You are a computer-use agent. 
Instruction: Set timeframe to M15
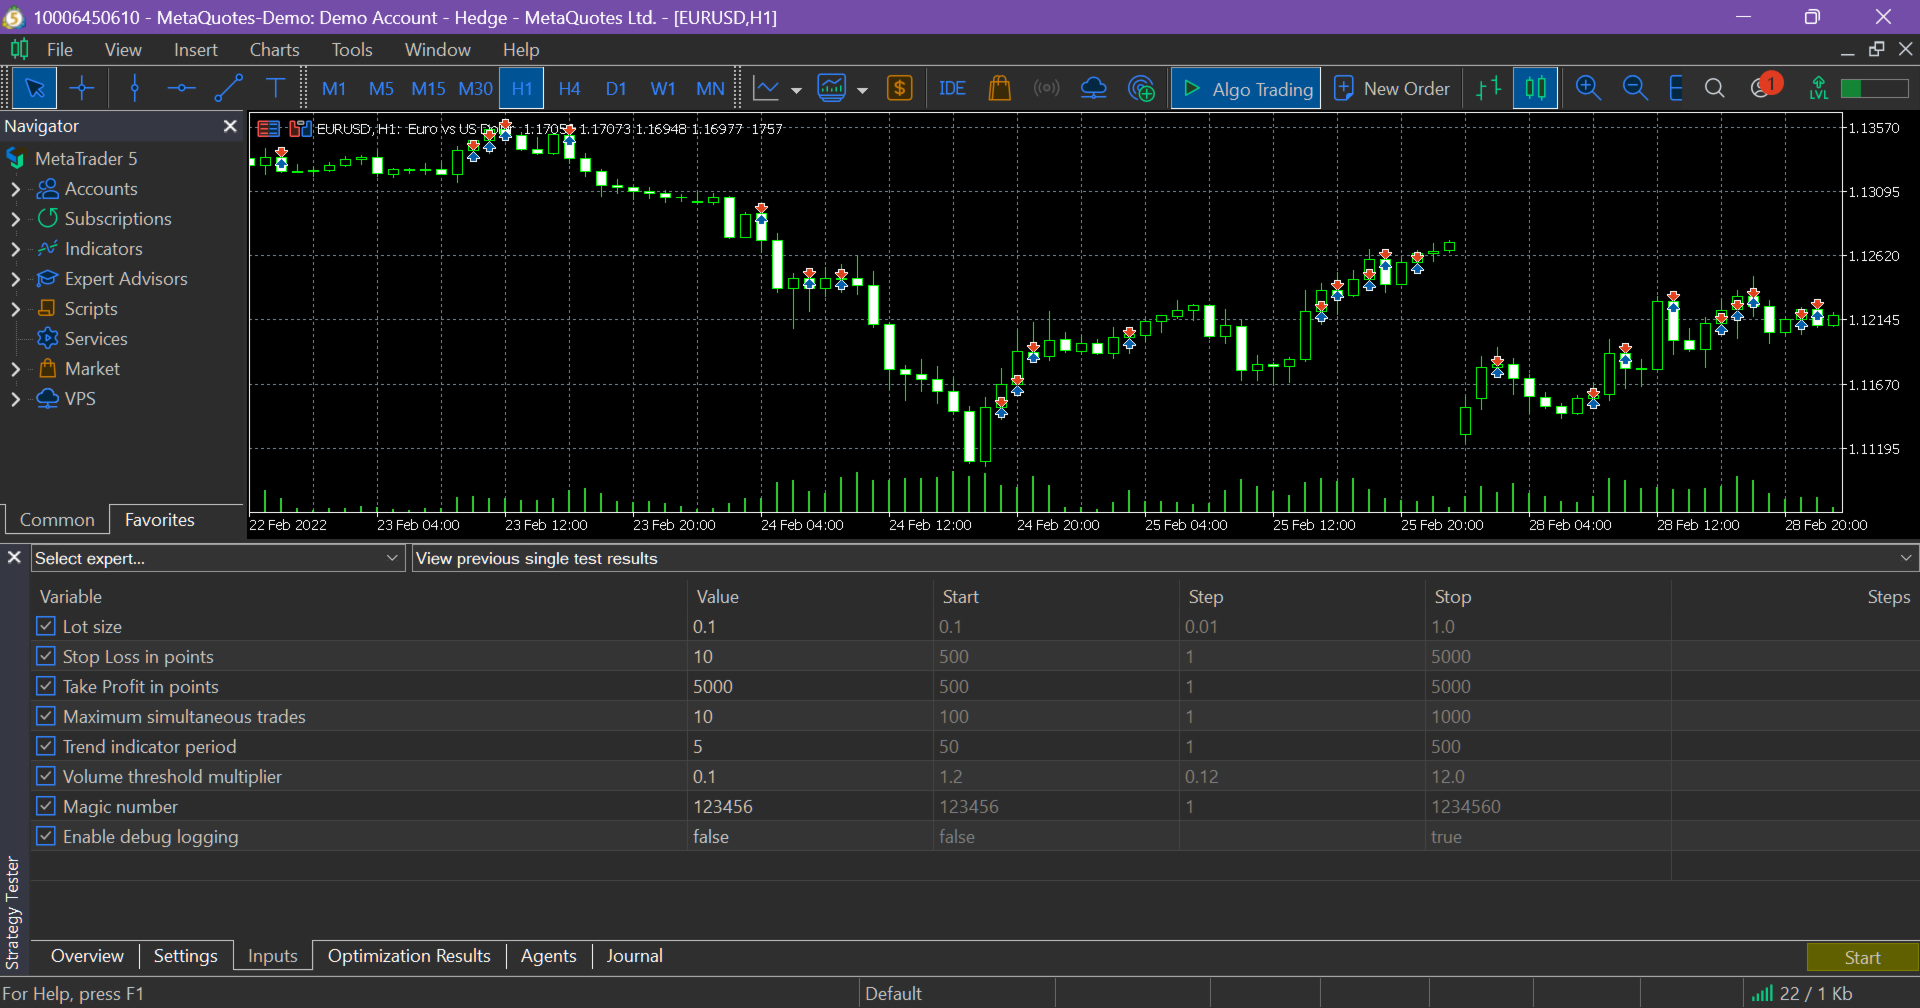point(428,89)
